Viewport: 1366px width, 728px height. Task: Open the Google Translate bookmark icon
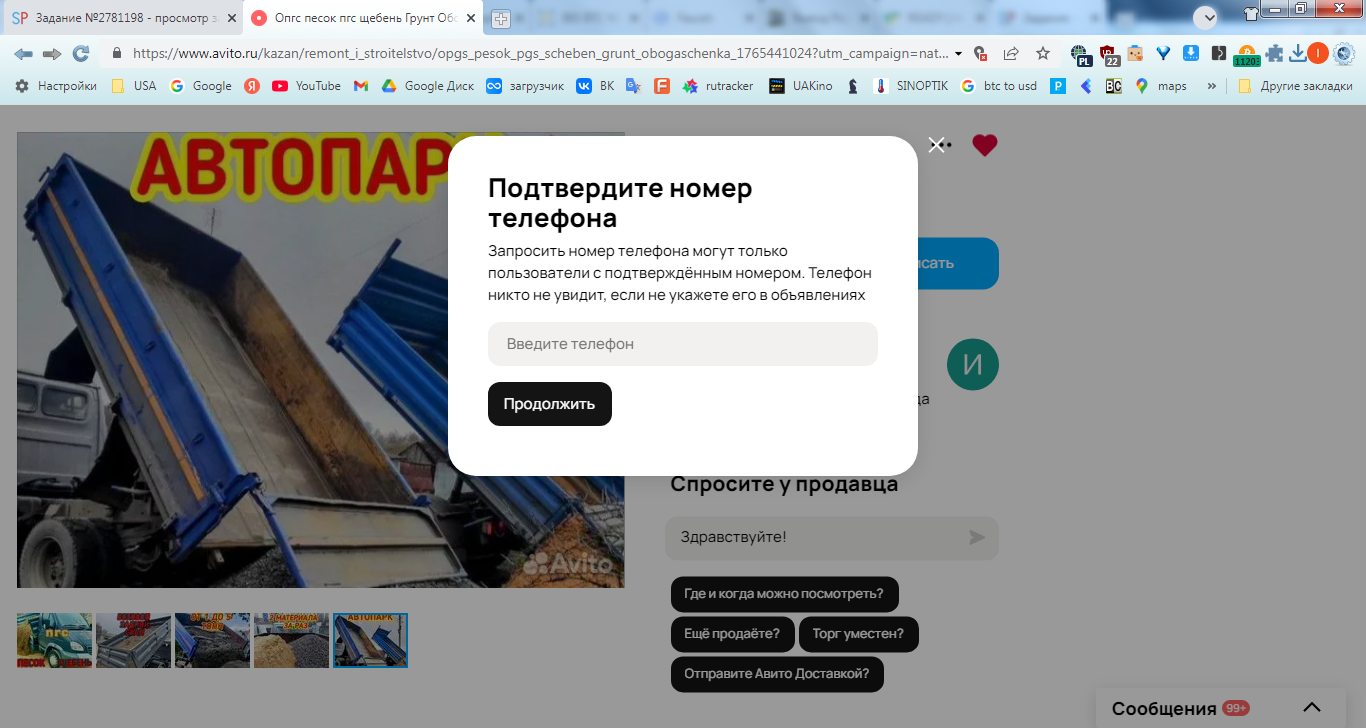pos(633,86)
